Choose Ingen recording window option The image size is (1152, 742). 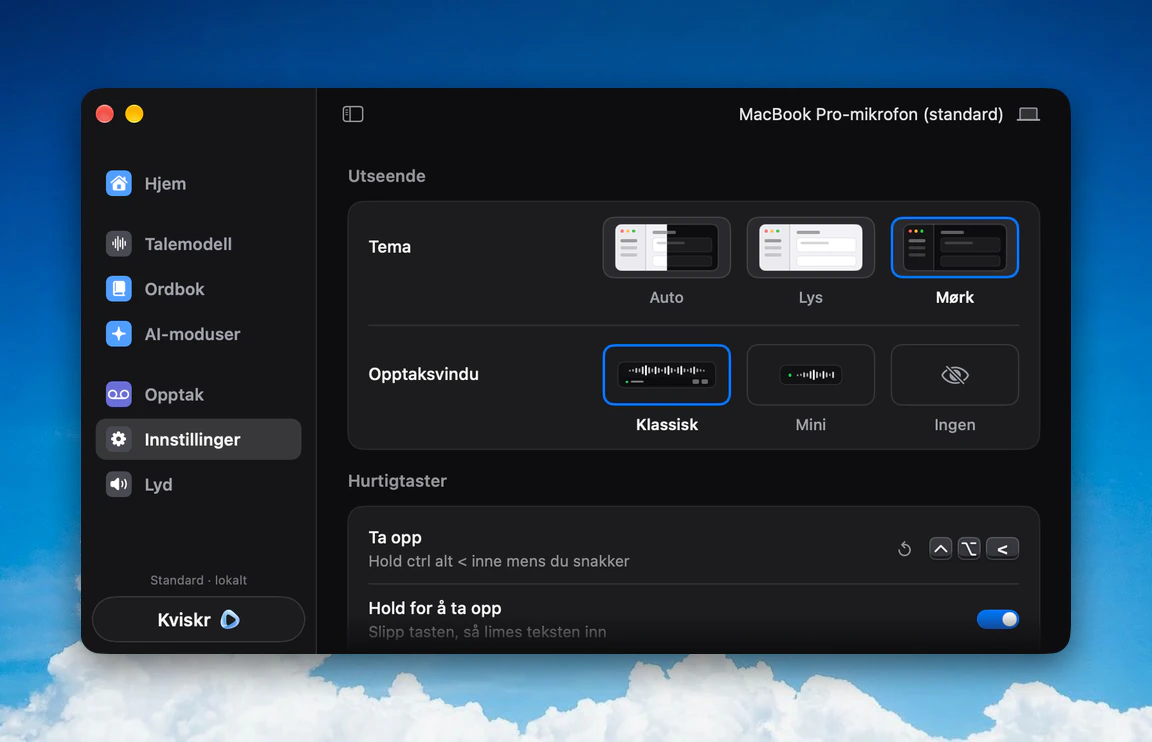click(x=954, y=375)
